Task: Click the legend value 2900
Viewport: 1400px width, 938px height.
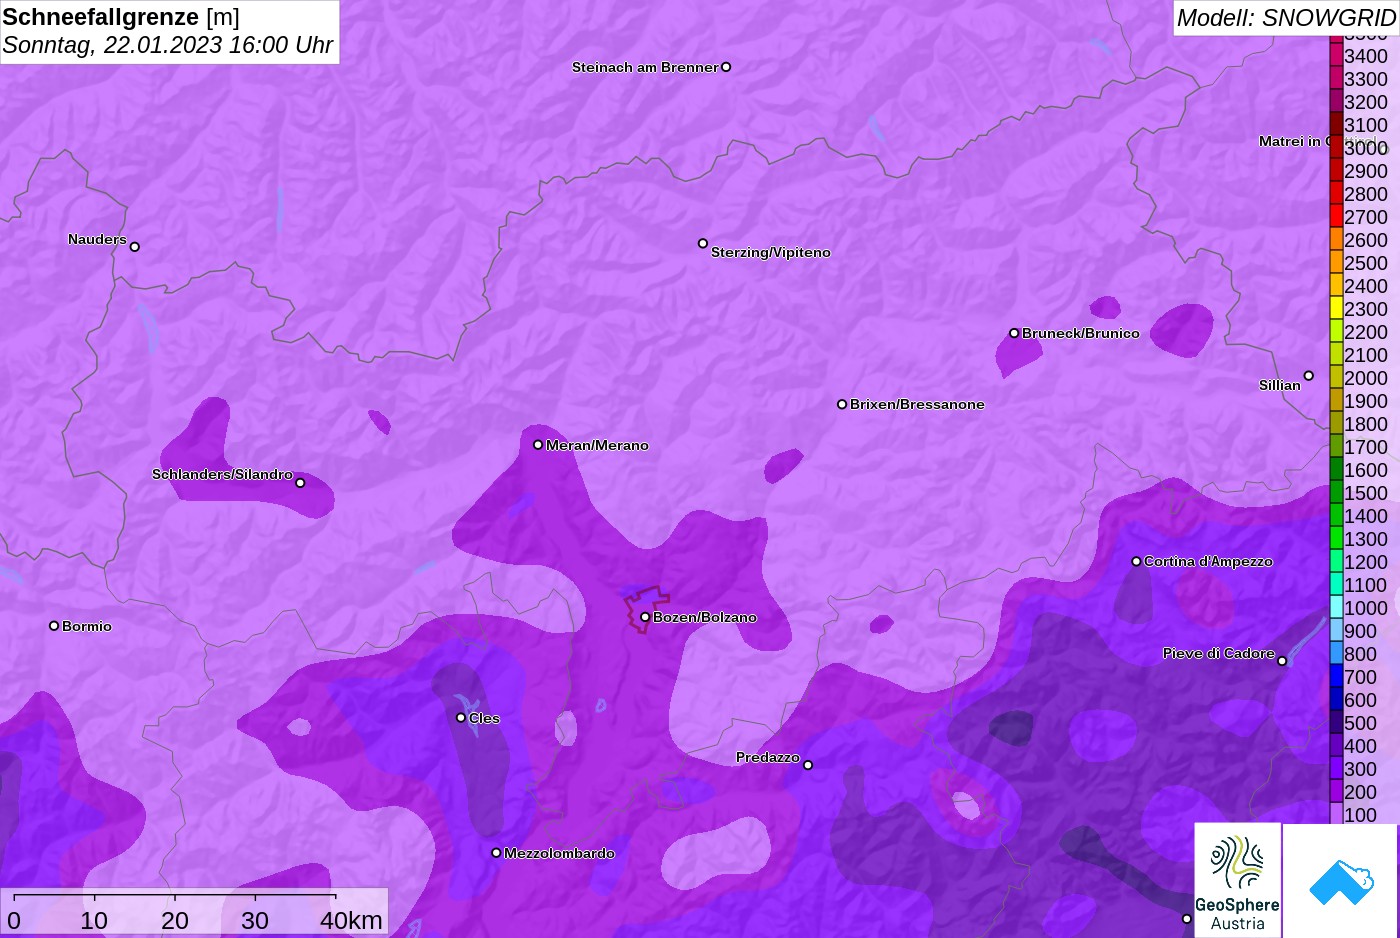Action: (1366, 171)
